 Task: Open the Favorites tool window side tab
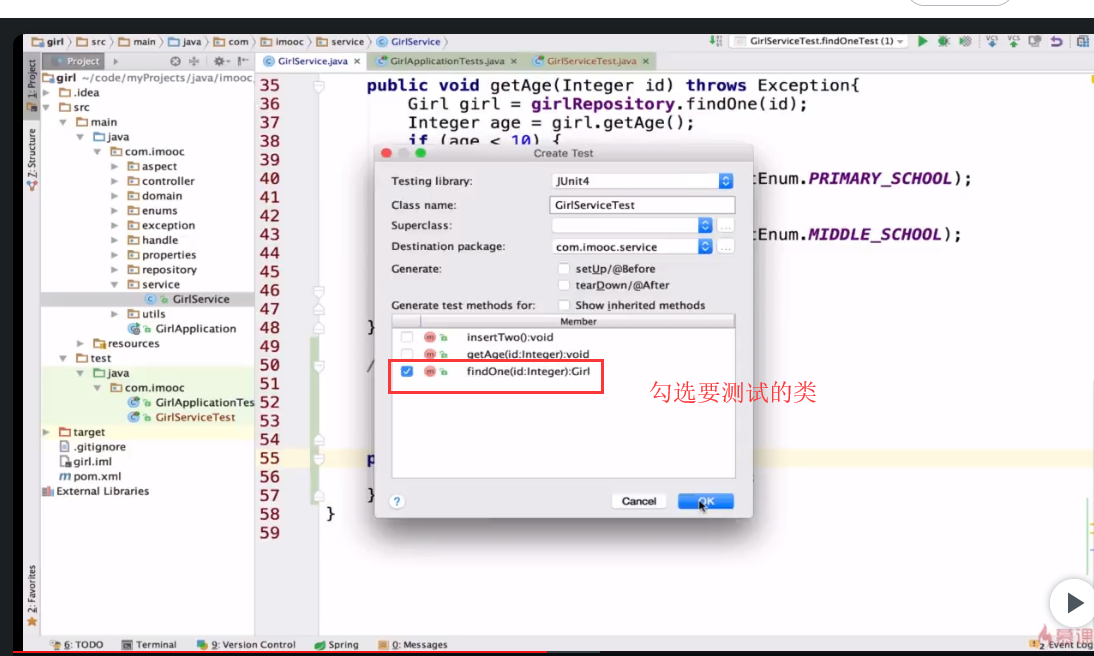pyautogui.click(x=31, y=595)
